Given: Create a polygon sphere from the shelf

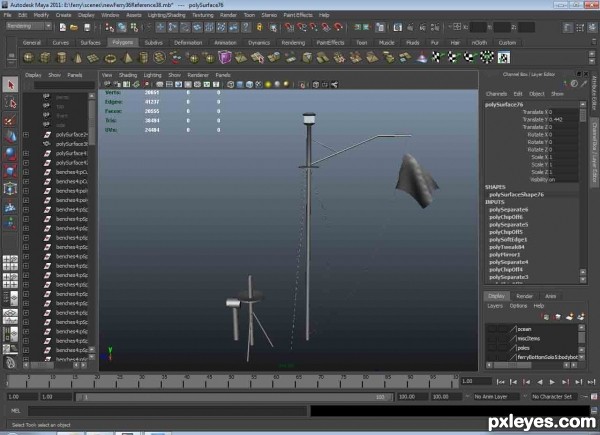Looking at the screenshot, I should (29, 58).
